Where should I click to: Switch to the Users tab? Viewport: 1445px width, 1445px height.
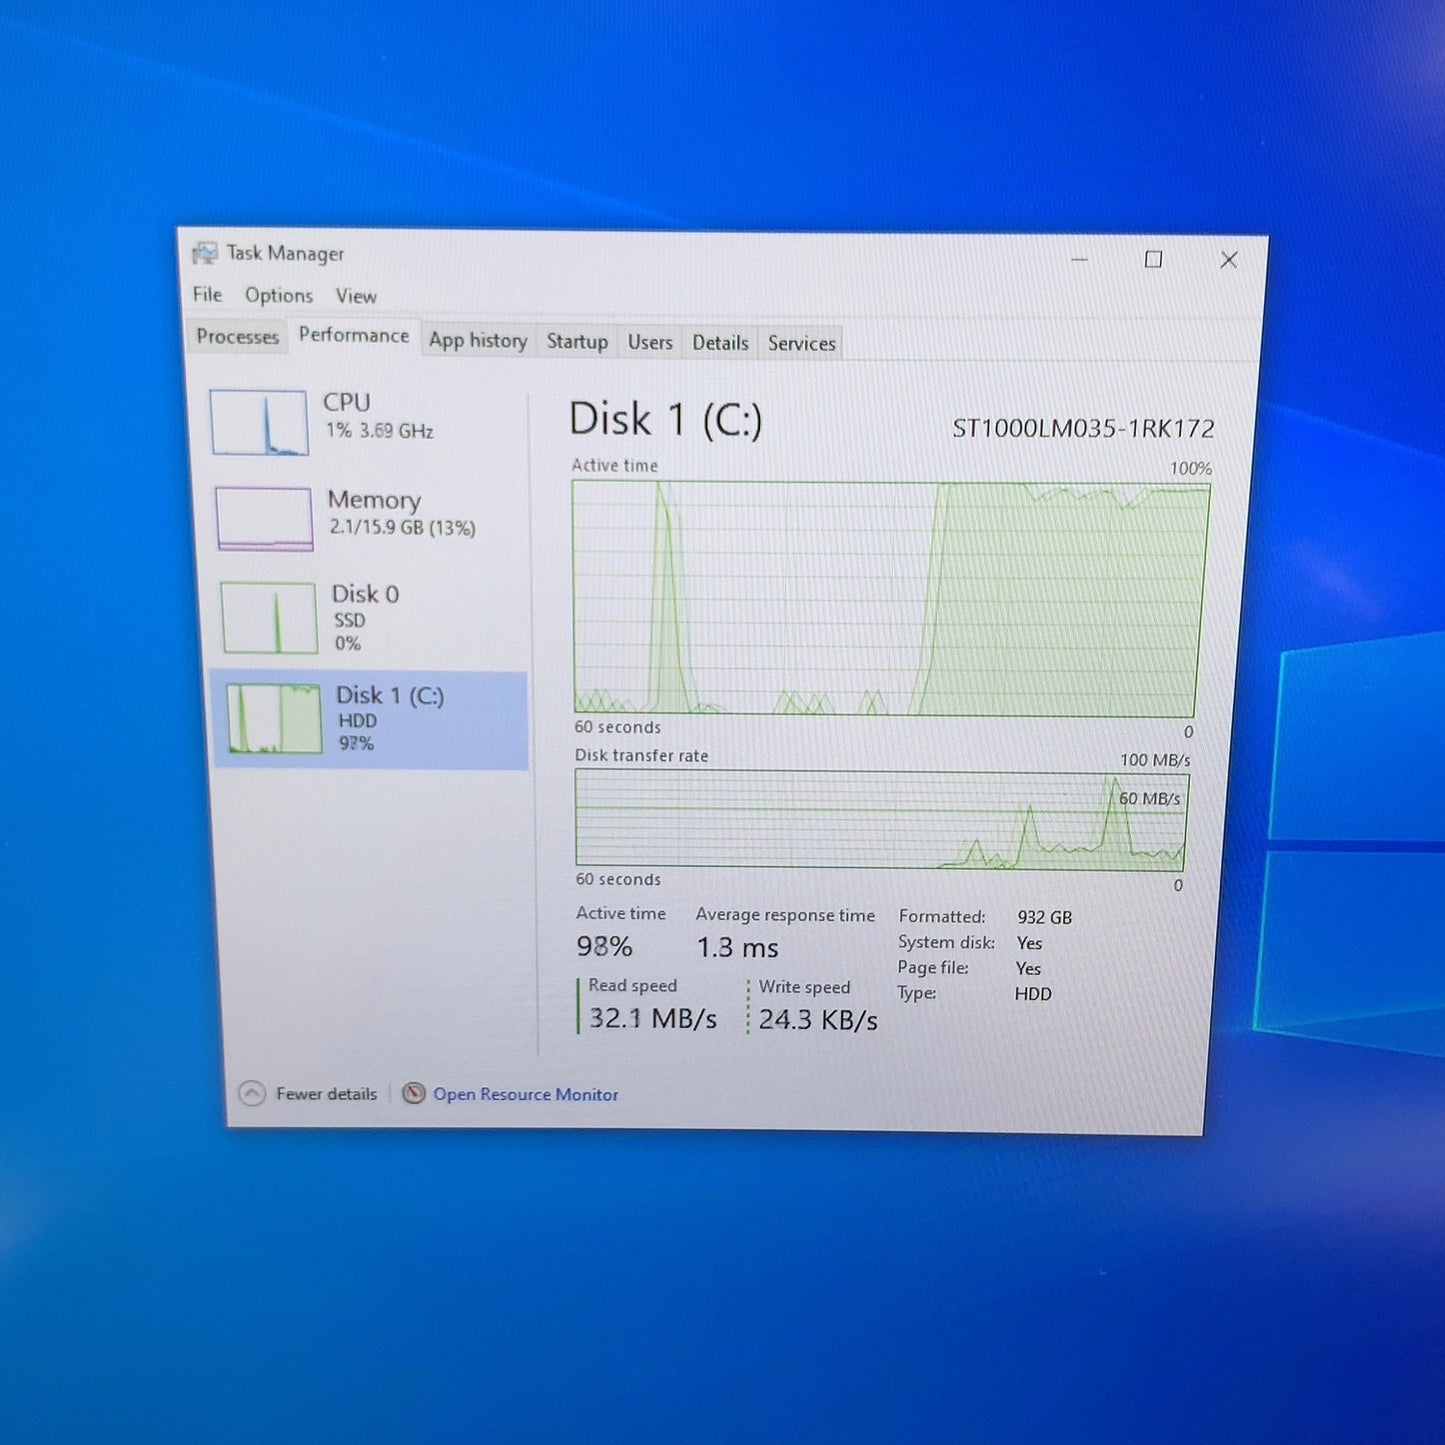point(650,342)
